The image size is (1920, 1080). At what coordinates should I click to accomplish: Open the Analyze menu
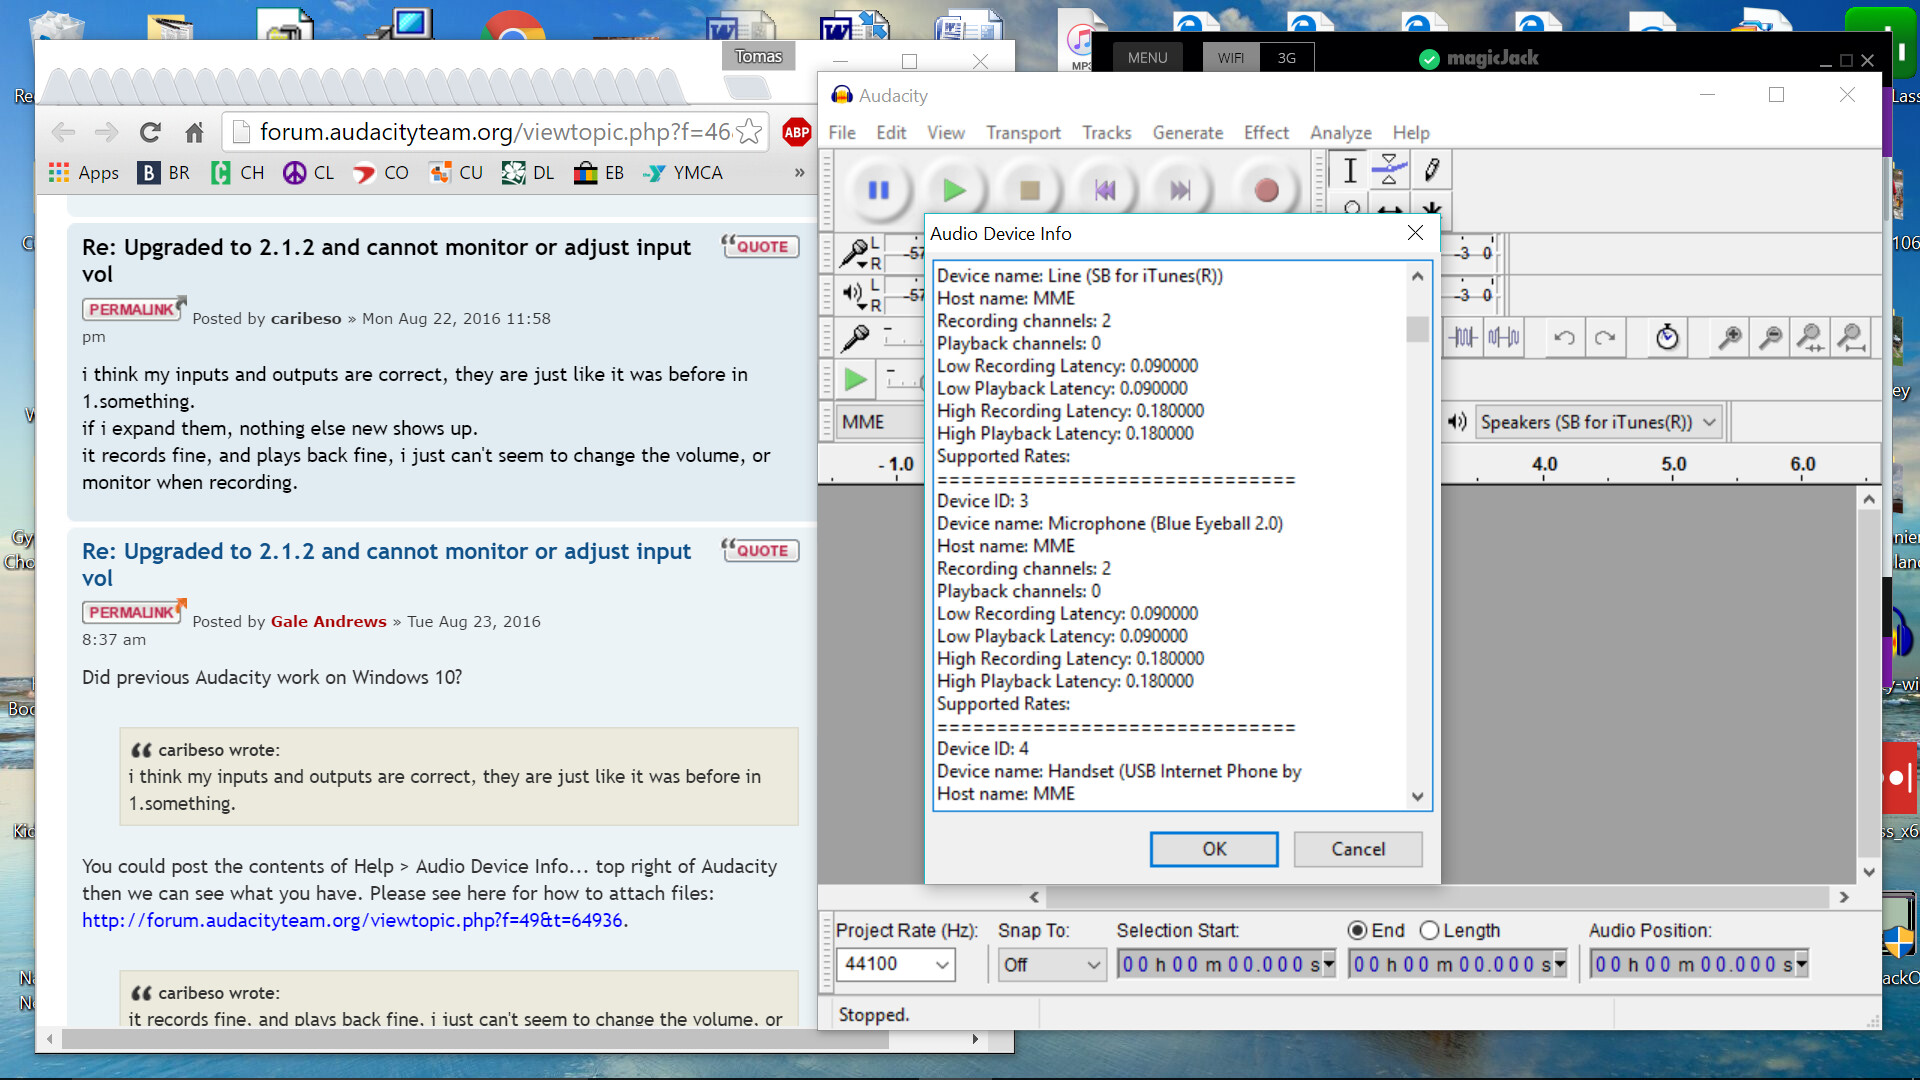1341,133
